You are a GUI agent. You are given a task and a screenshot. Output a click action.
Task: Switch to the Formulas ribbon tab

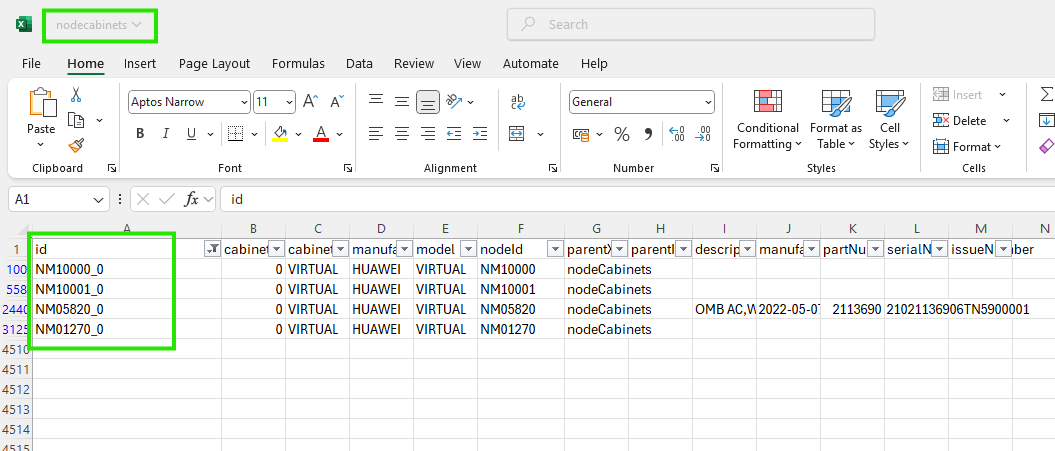298,63
